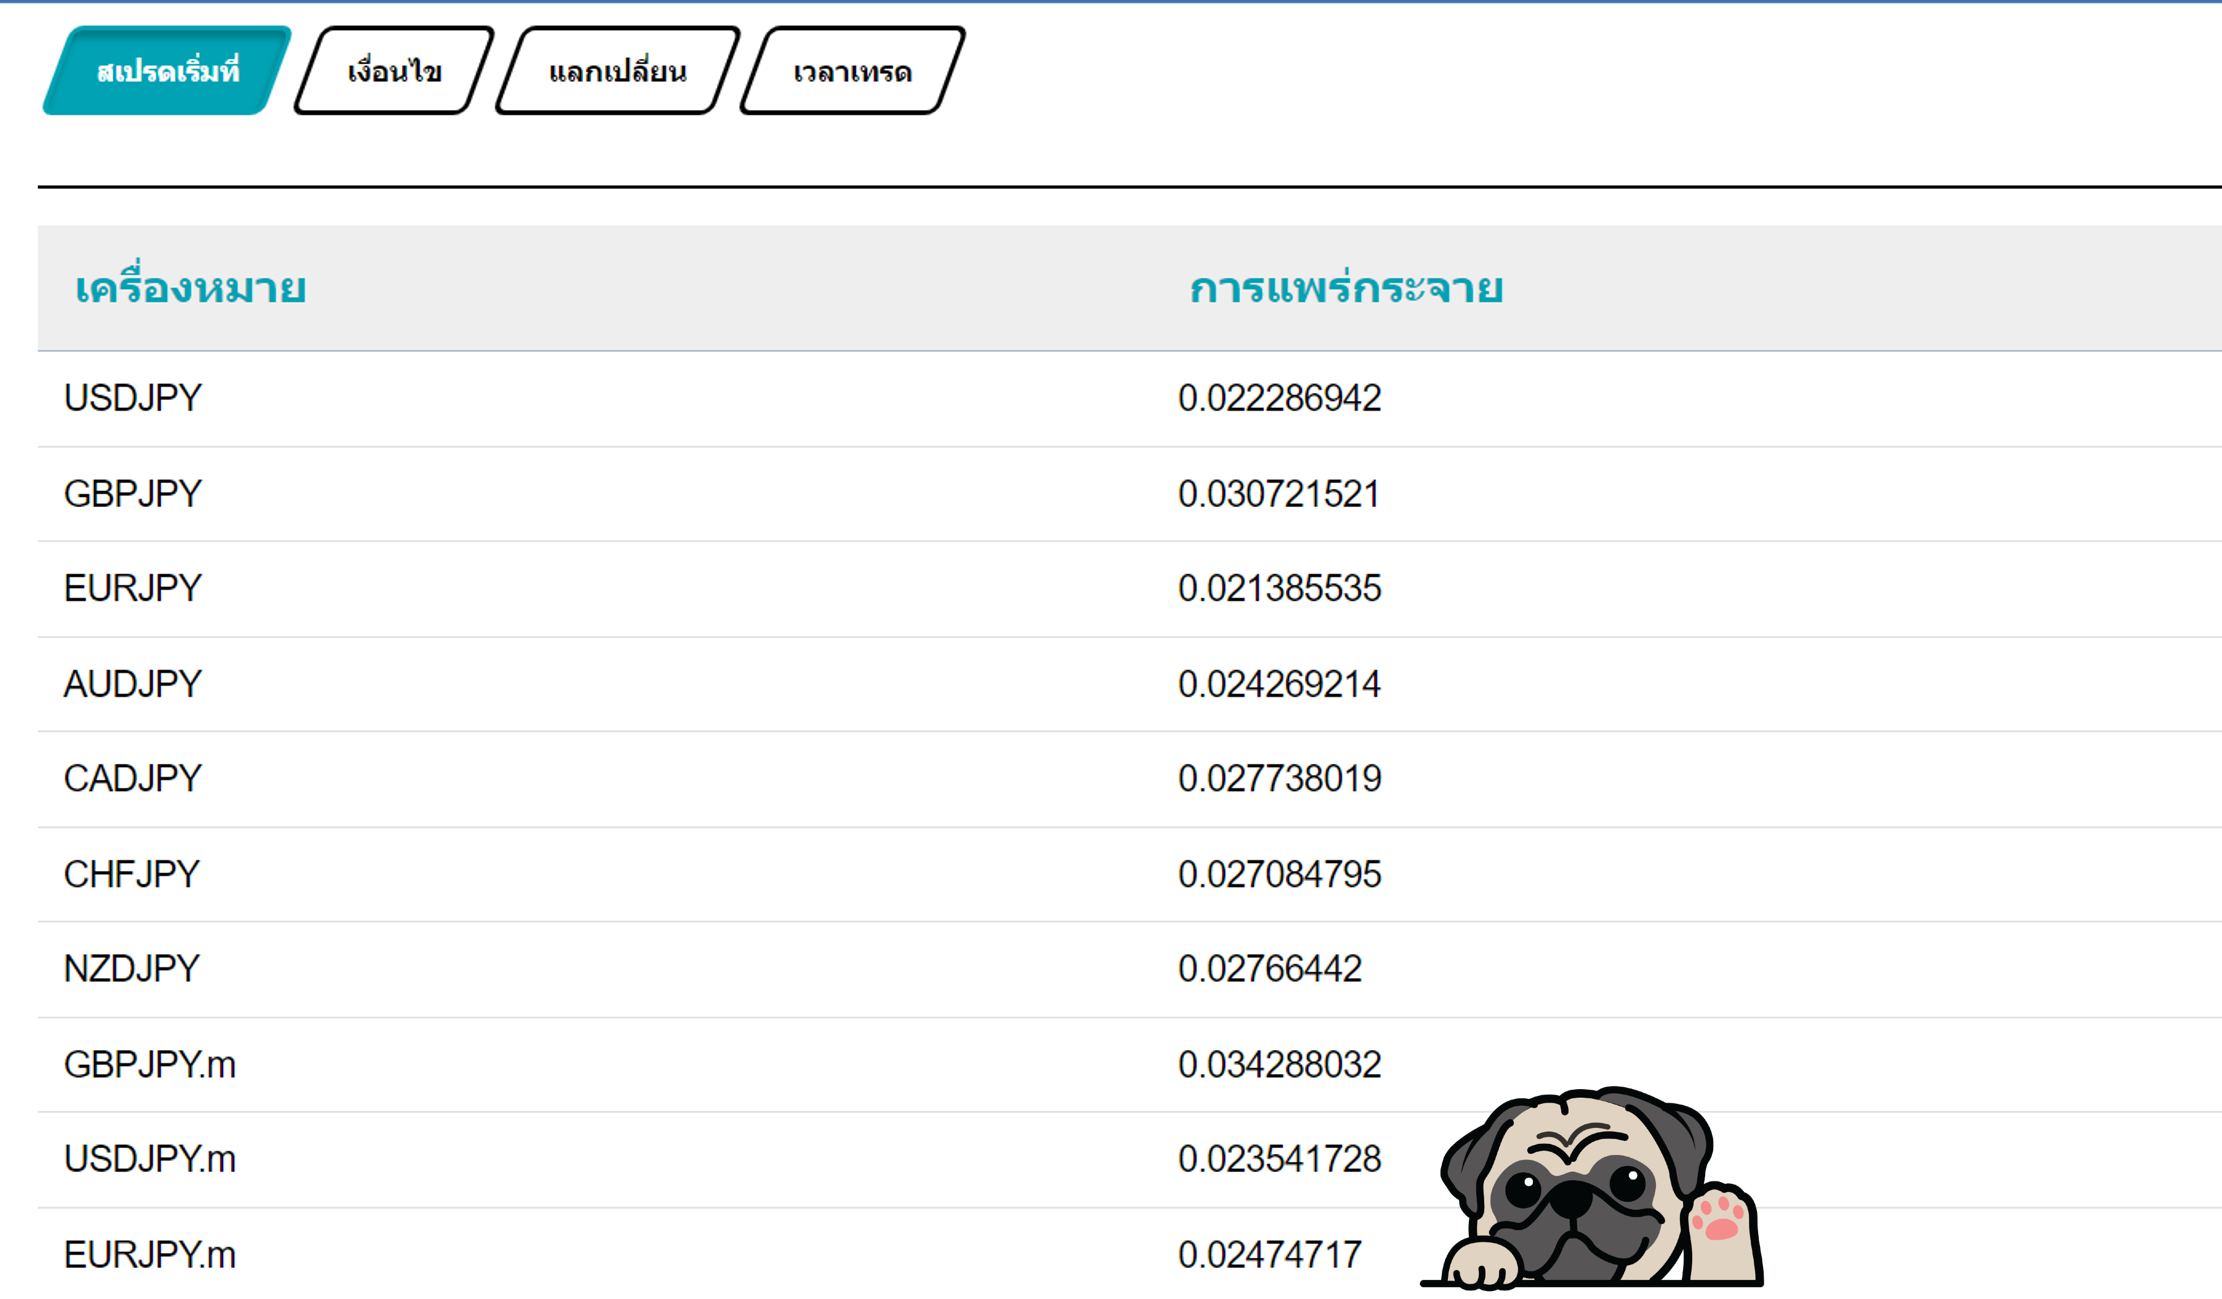Click spread value 0.02766442
The height and width of the screenshot is (1299, 2222).
click(1270, 968)
